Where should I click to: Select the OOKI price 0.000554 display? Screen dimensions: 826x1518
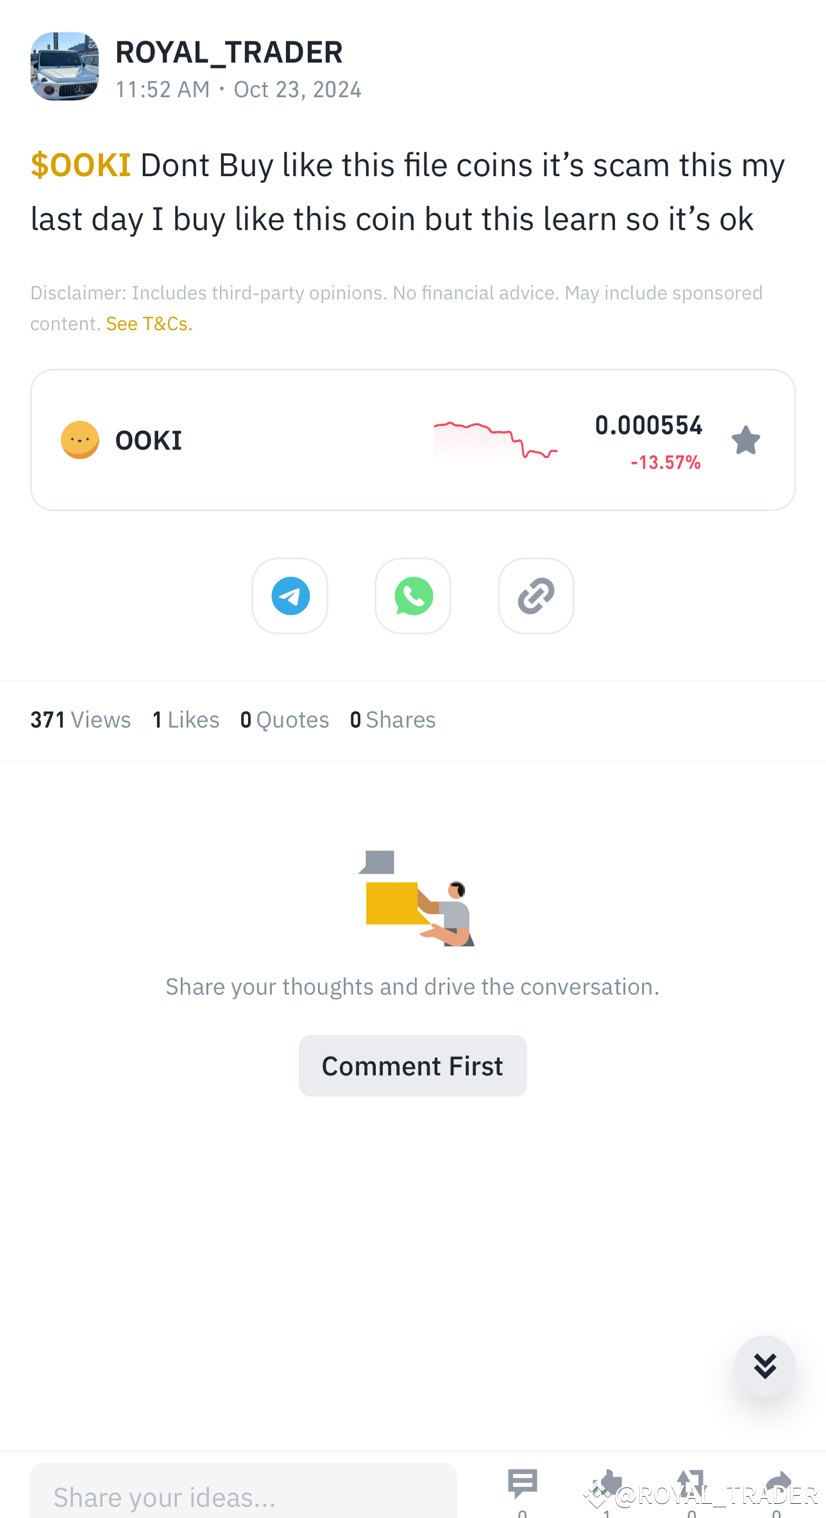coord(649,423)
